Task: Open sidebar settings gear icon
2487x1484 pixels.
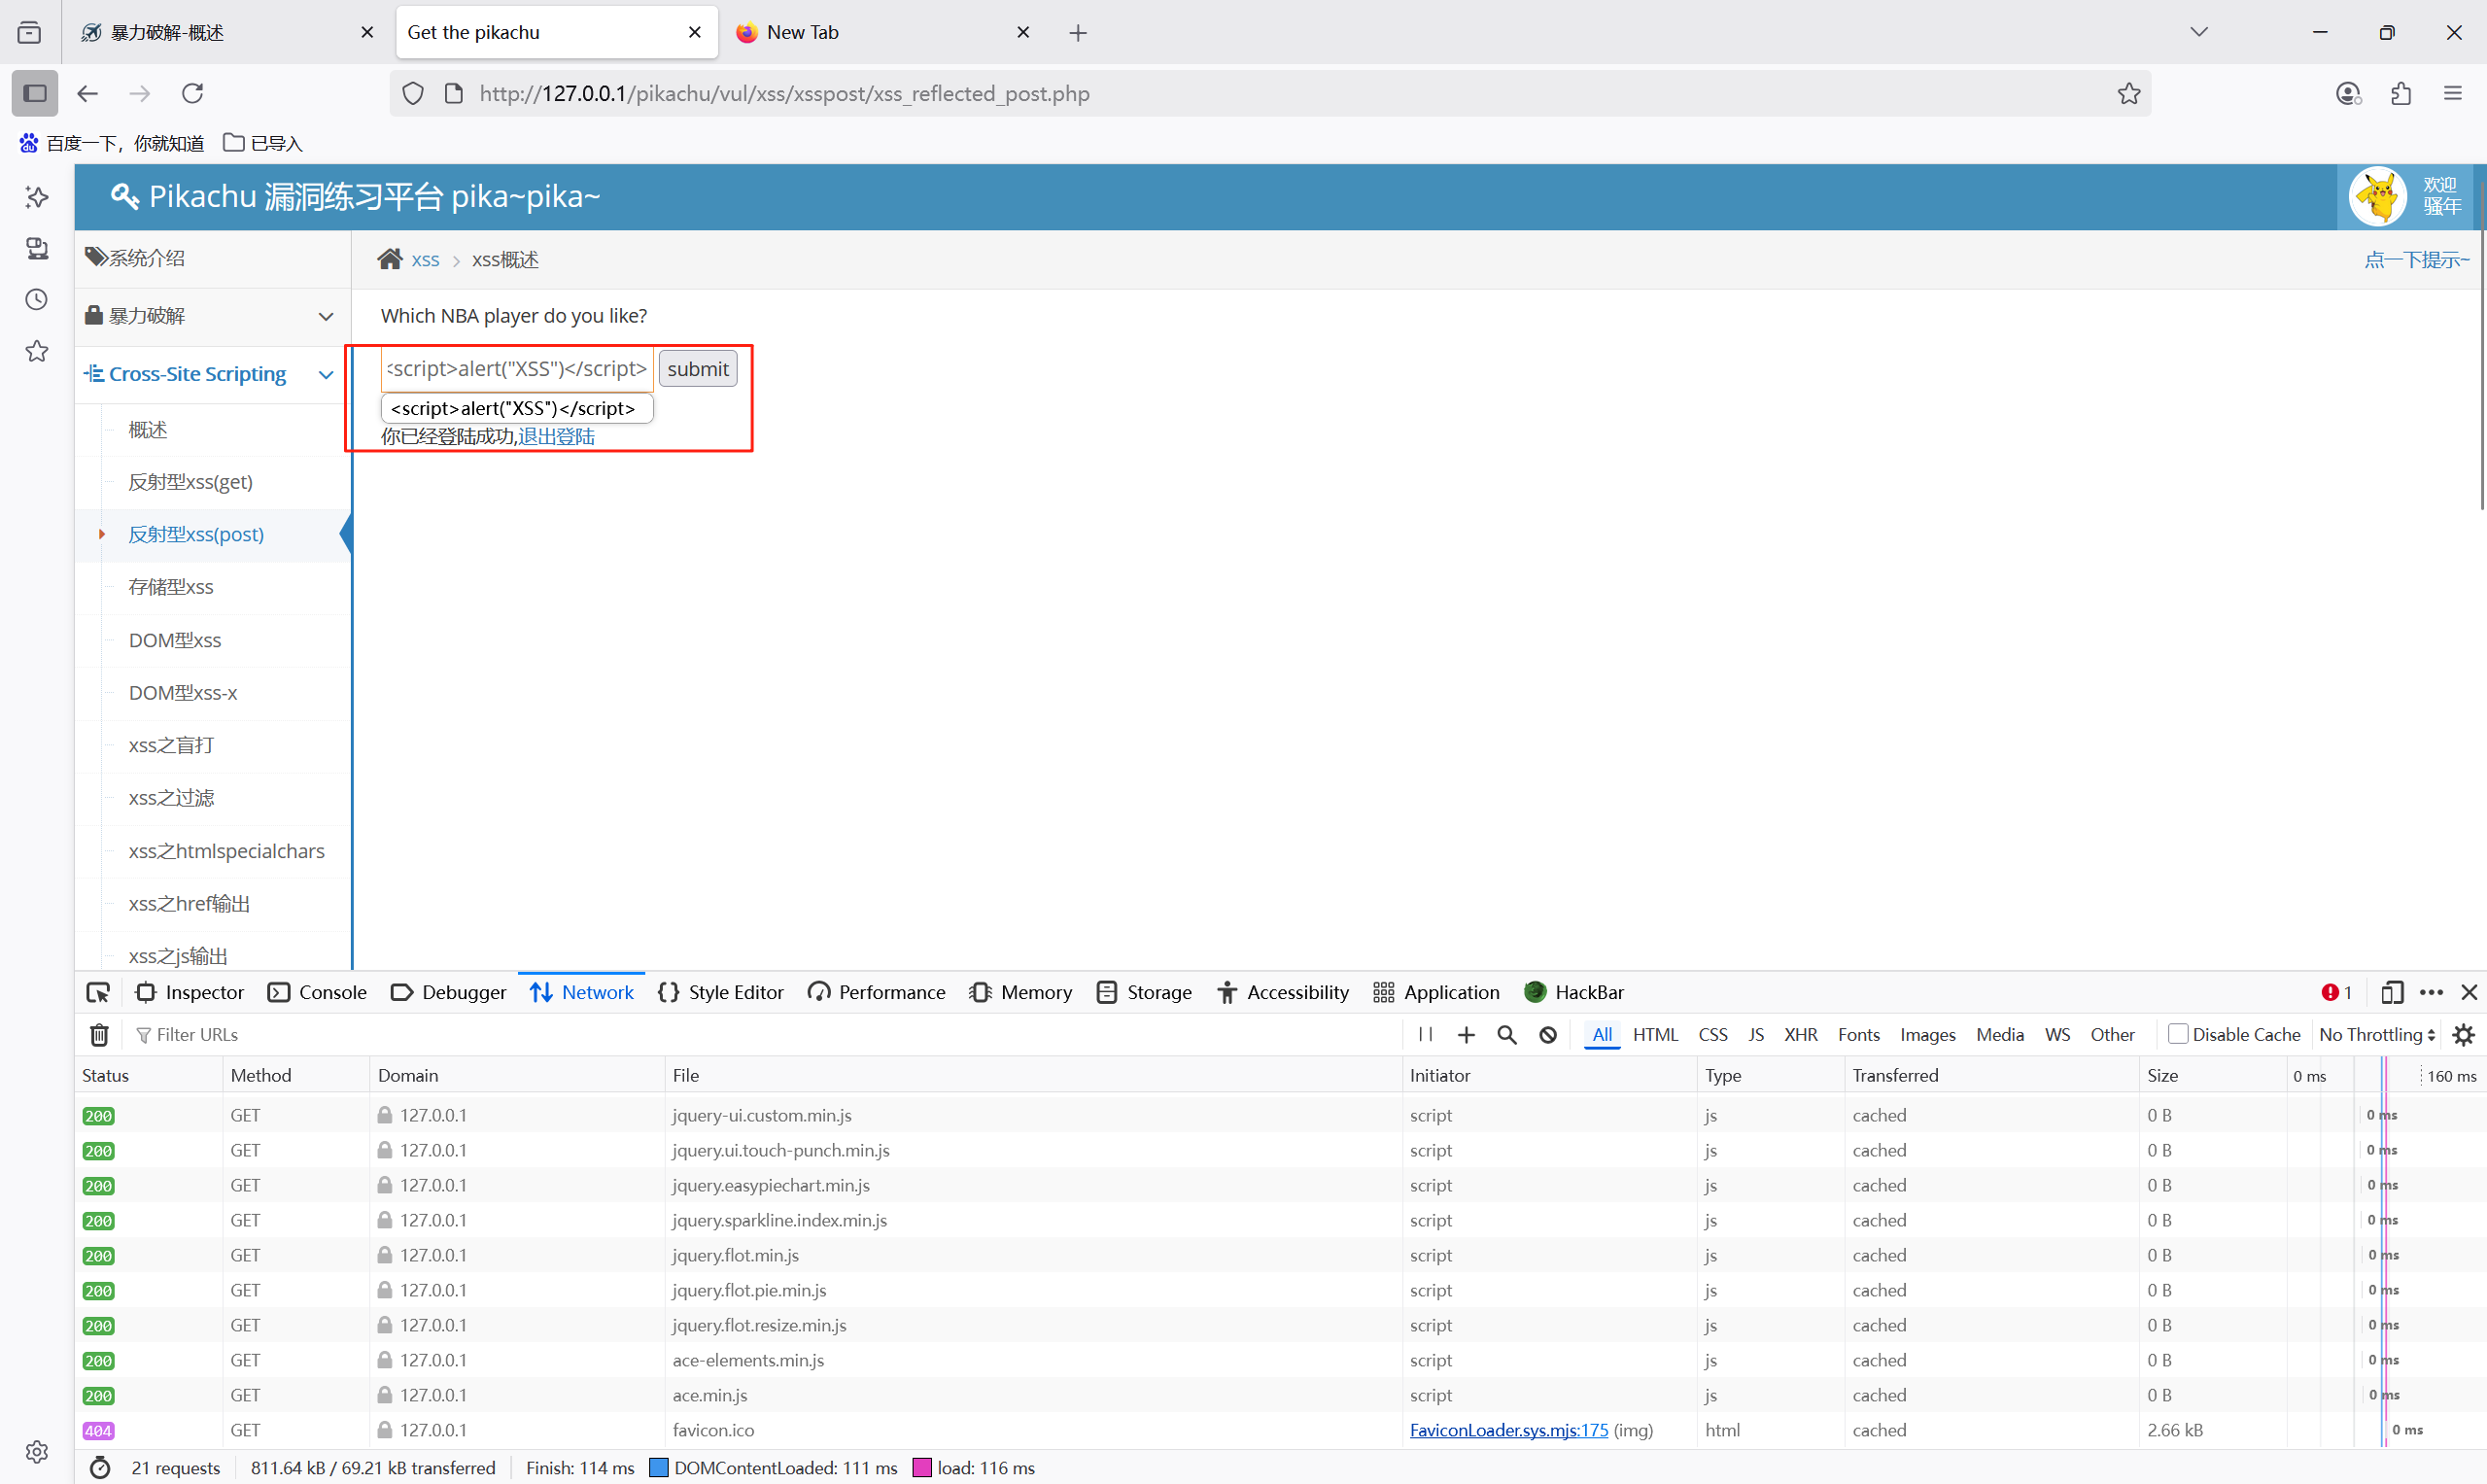Action: click(37, 1451)
